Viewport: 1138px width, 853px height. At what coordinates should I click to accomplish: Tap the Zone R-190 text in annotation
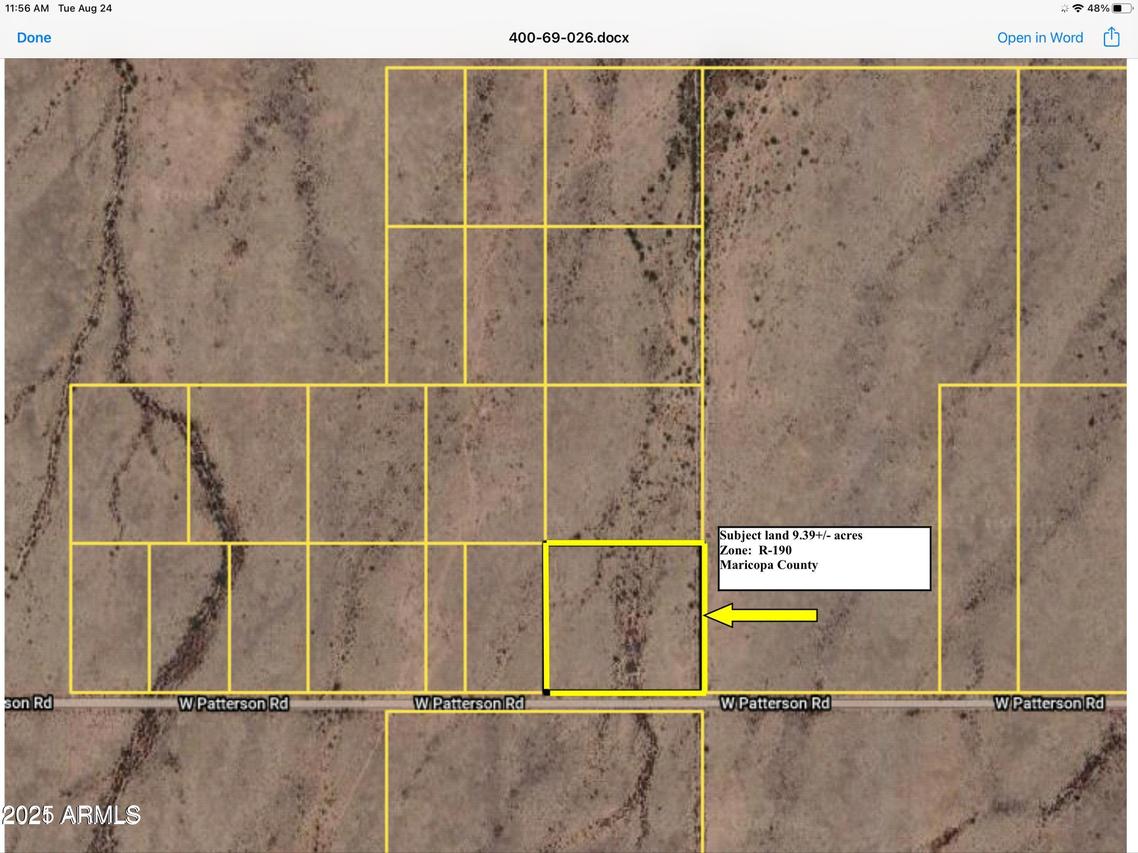click(x=755, y=549)
